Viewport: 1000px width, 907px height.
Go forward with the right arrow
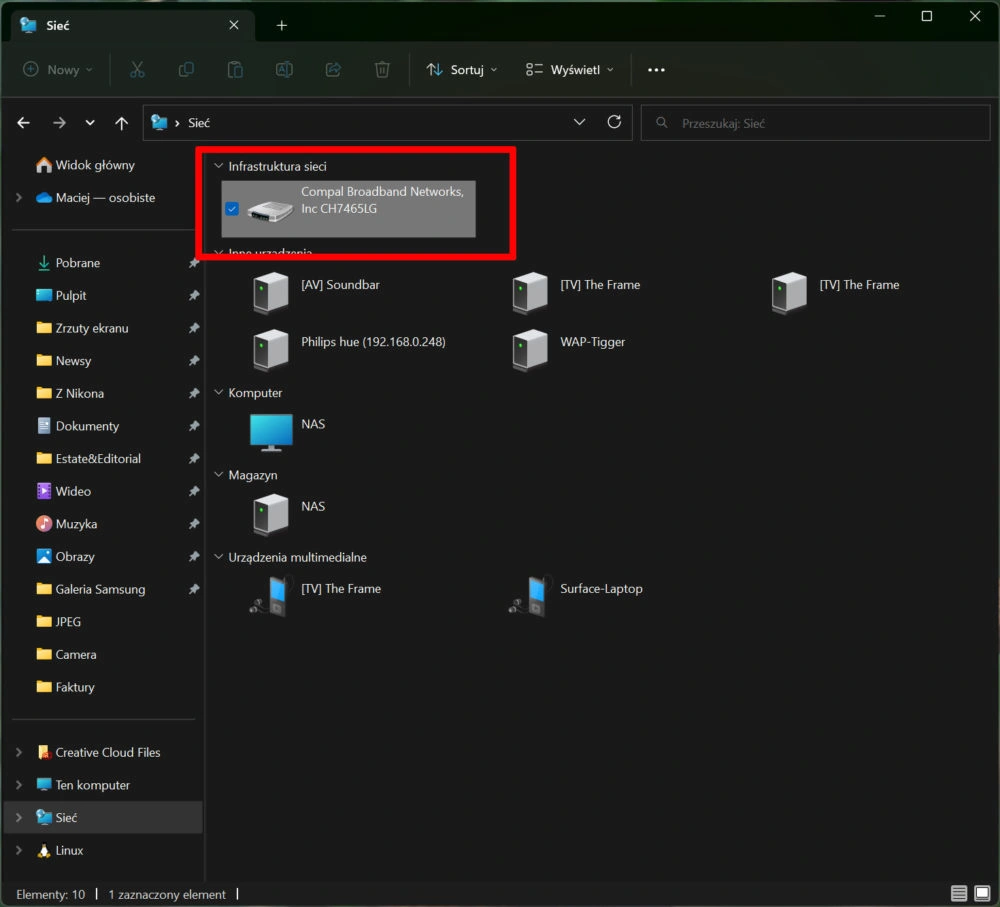pyautogui.click(x=59, y=122)
